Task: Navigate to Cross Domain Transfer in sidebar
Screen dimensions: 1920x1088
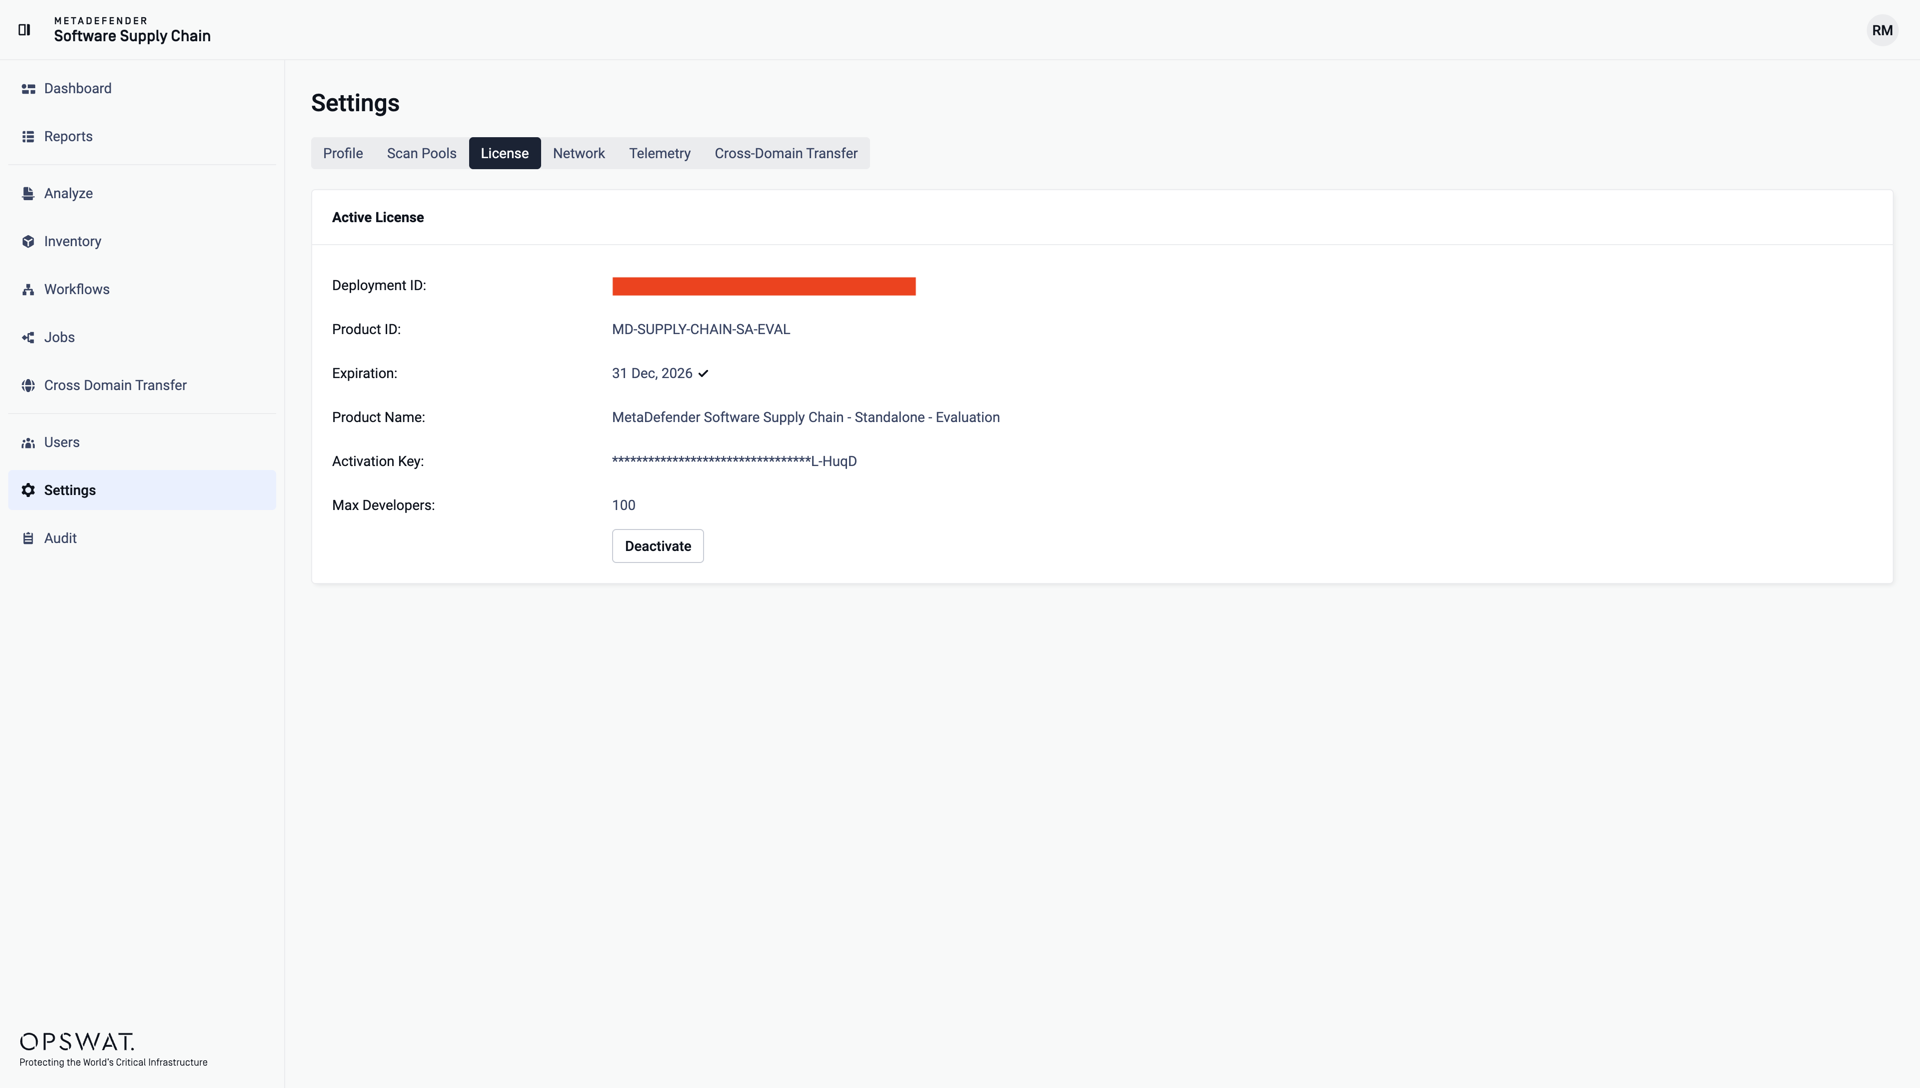Action: coord(142,386)
